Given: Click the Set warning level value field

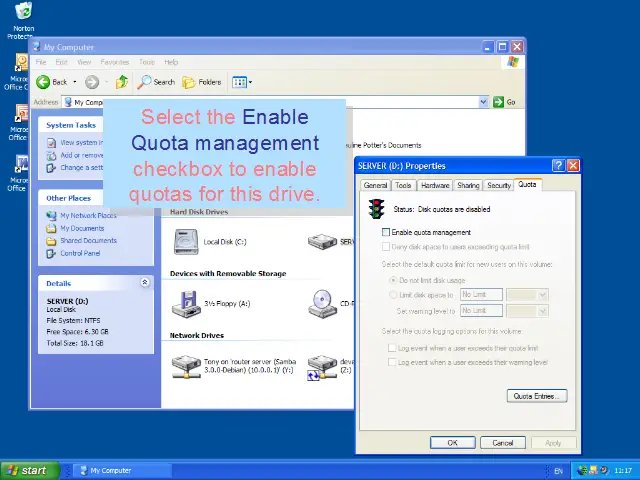Looking at the screenshot, I should [481, 311].
